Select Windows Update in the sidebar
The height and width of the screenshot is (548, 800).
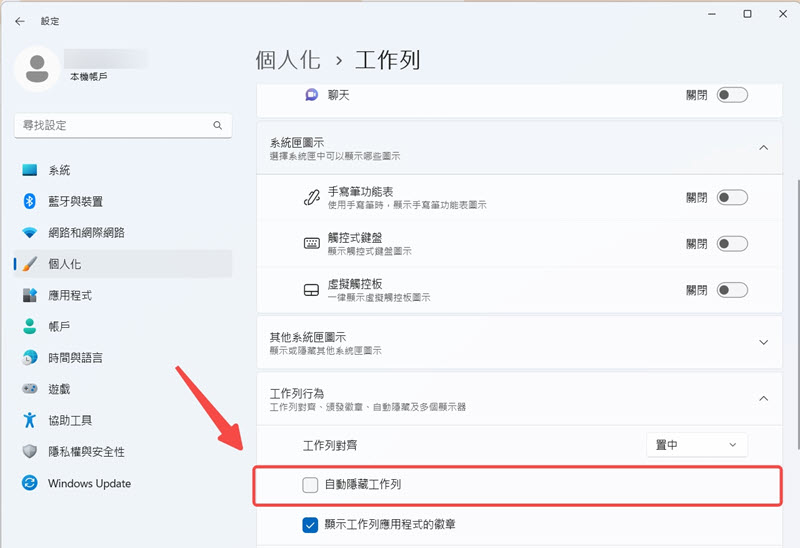pos(122,483)
